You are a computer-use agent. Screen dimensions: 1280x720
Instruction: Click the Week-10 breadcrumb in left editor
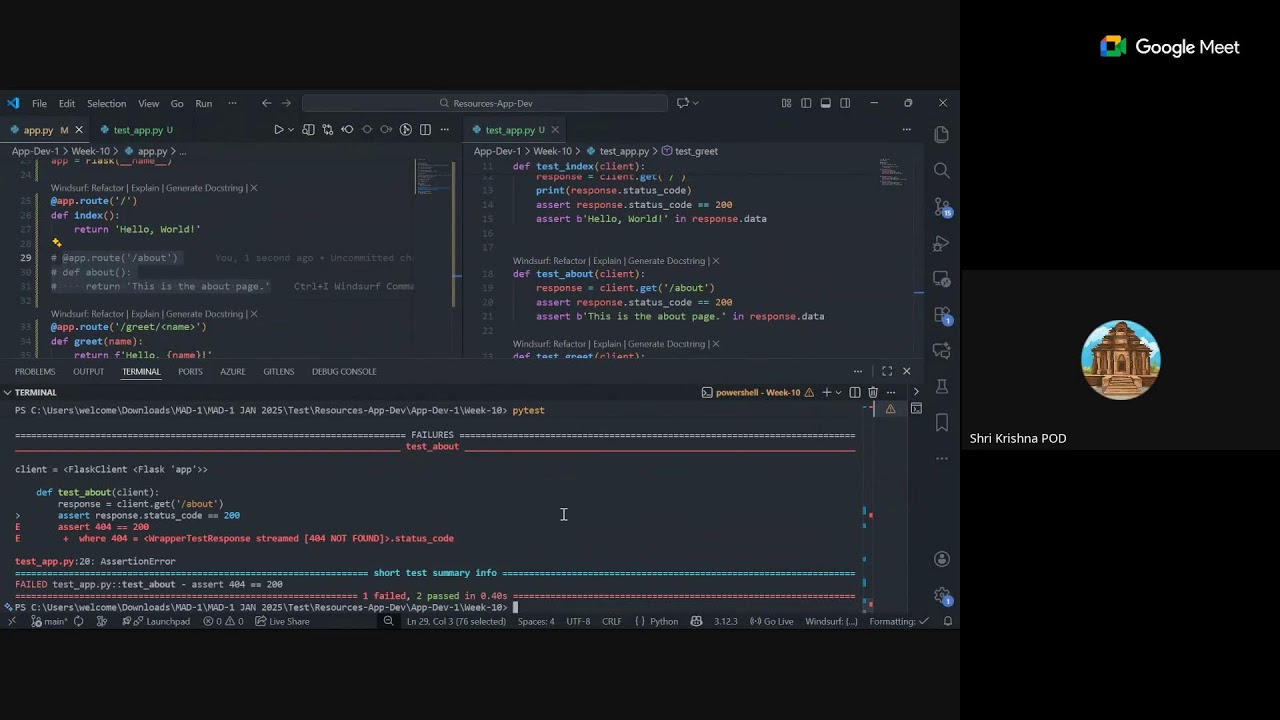coord(90,152)
